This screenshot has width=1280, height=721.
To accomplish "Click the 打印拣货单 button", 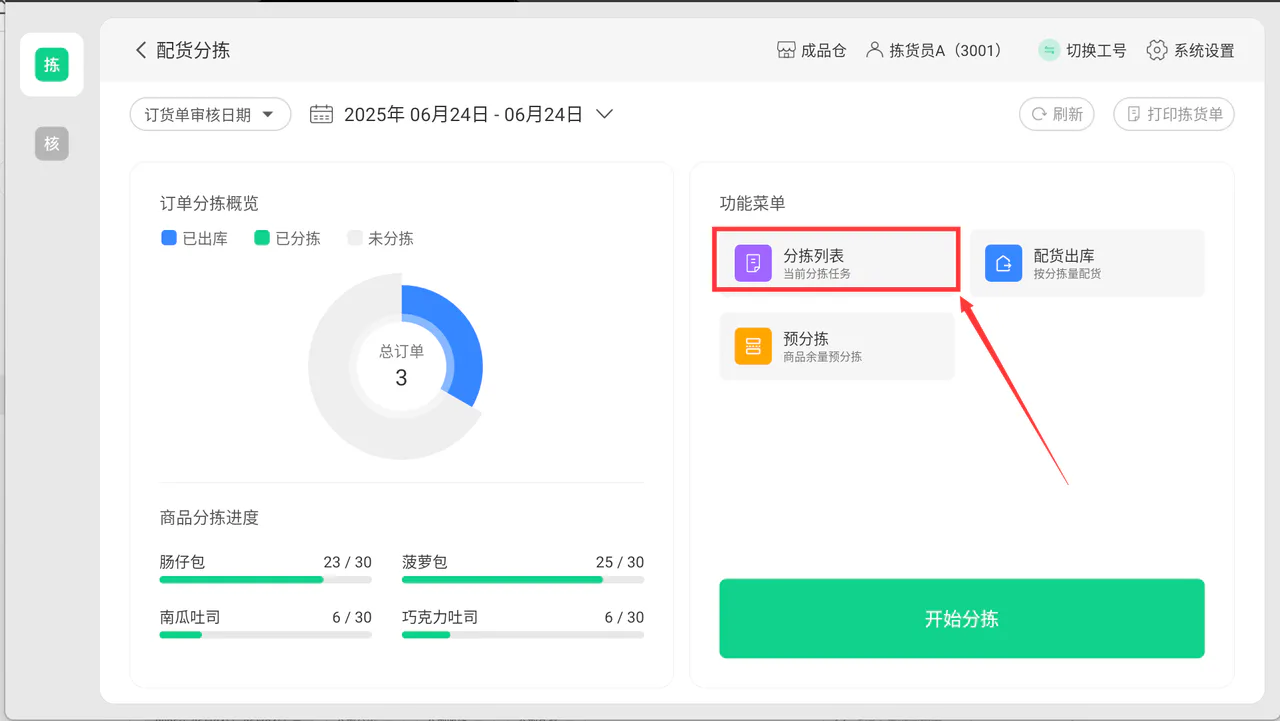I will click(x=1174, y=114).
